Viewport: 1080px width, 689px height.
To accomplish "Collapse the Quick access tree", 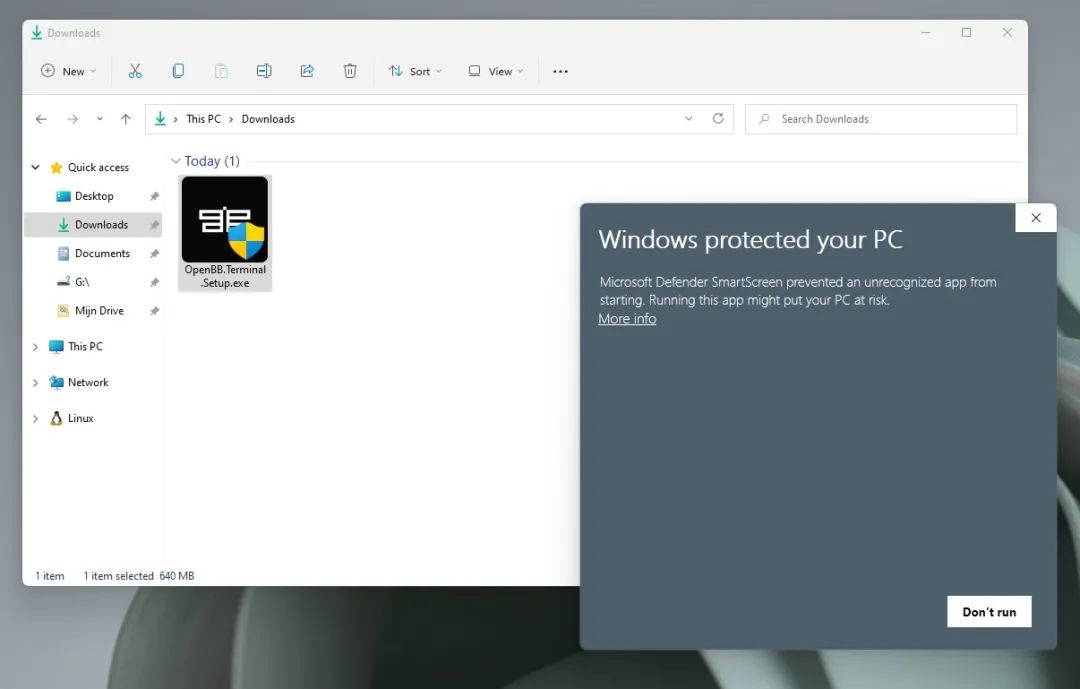I will tap(35, 167).
